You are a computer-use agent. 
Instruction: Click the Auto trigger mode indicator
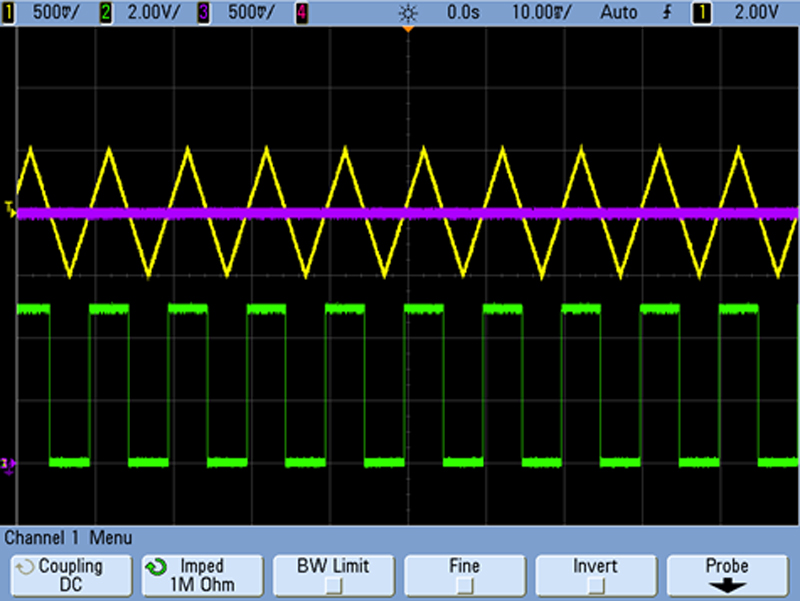(x=618, y=13)
